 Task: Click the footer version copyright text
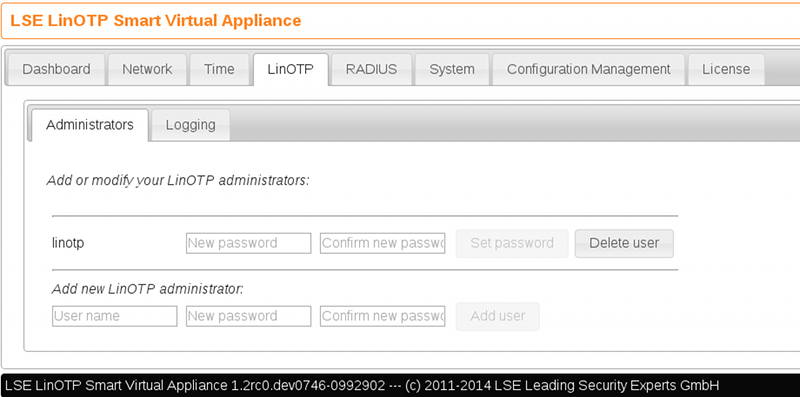click(x=362, y=385)
